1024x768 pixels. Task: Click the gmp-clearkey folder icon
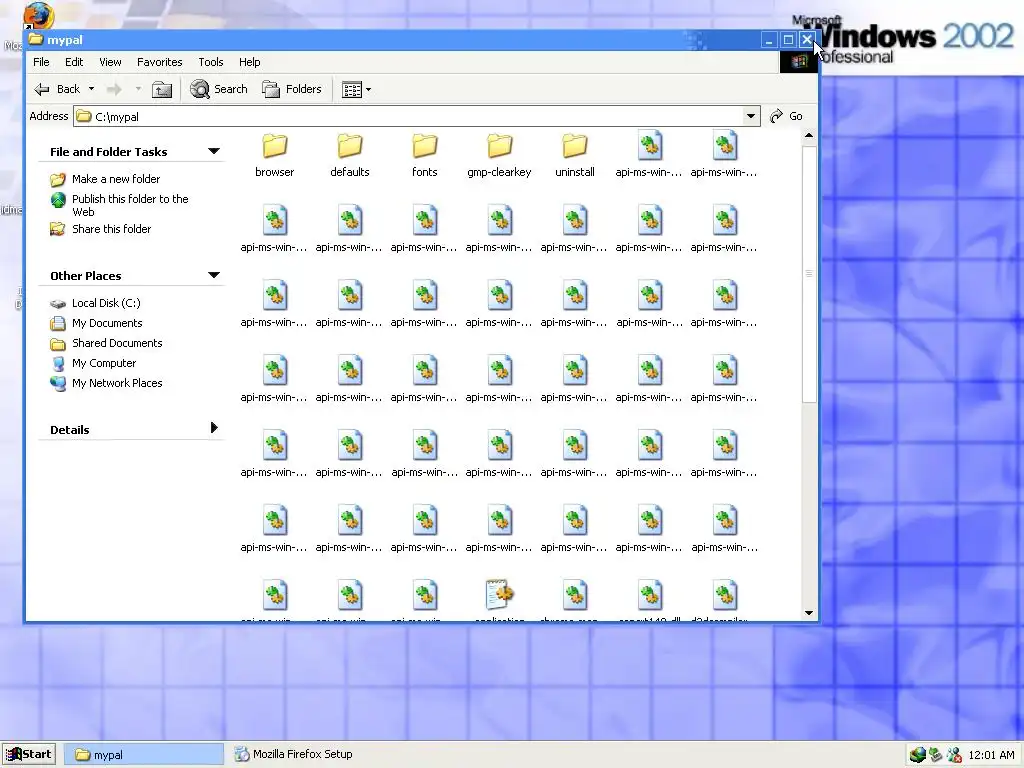pyautogui.click(x=500, y=146)
